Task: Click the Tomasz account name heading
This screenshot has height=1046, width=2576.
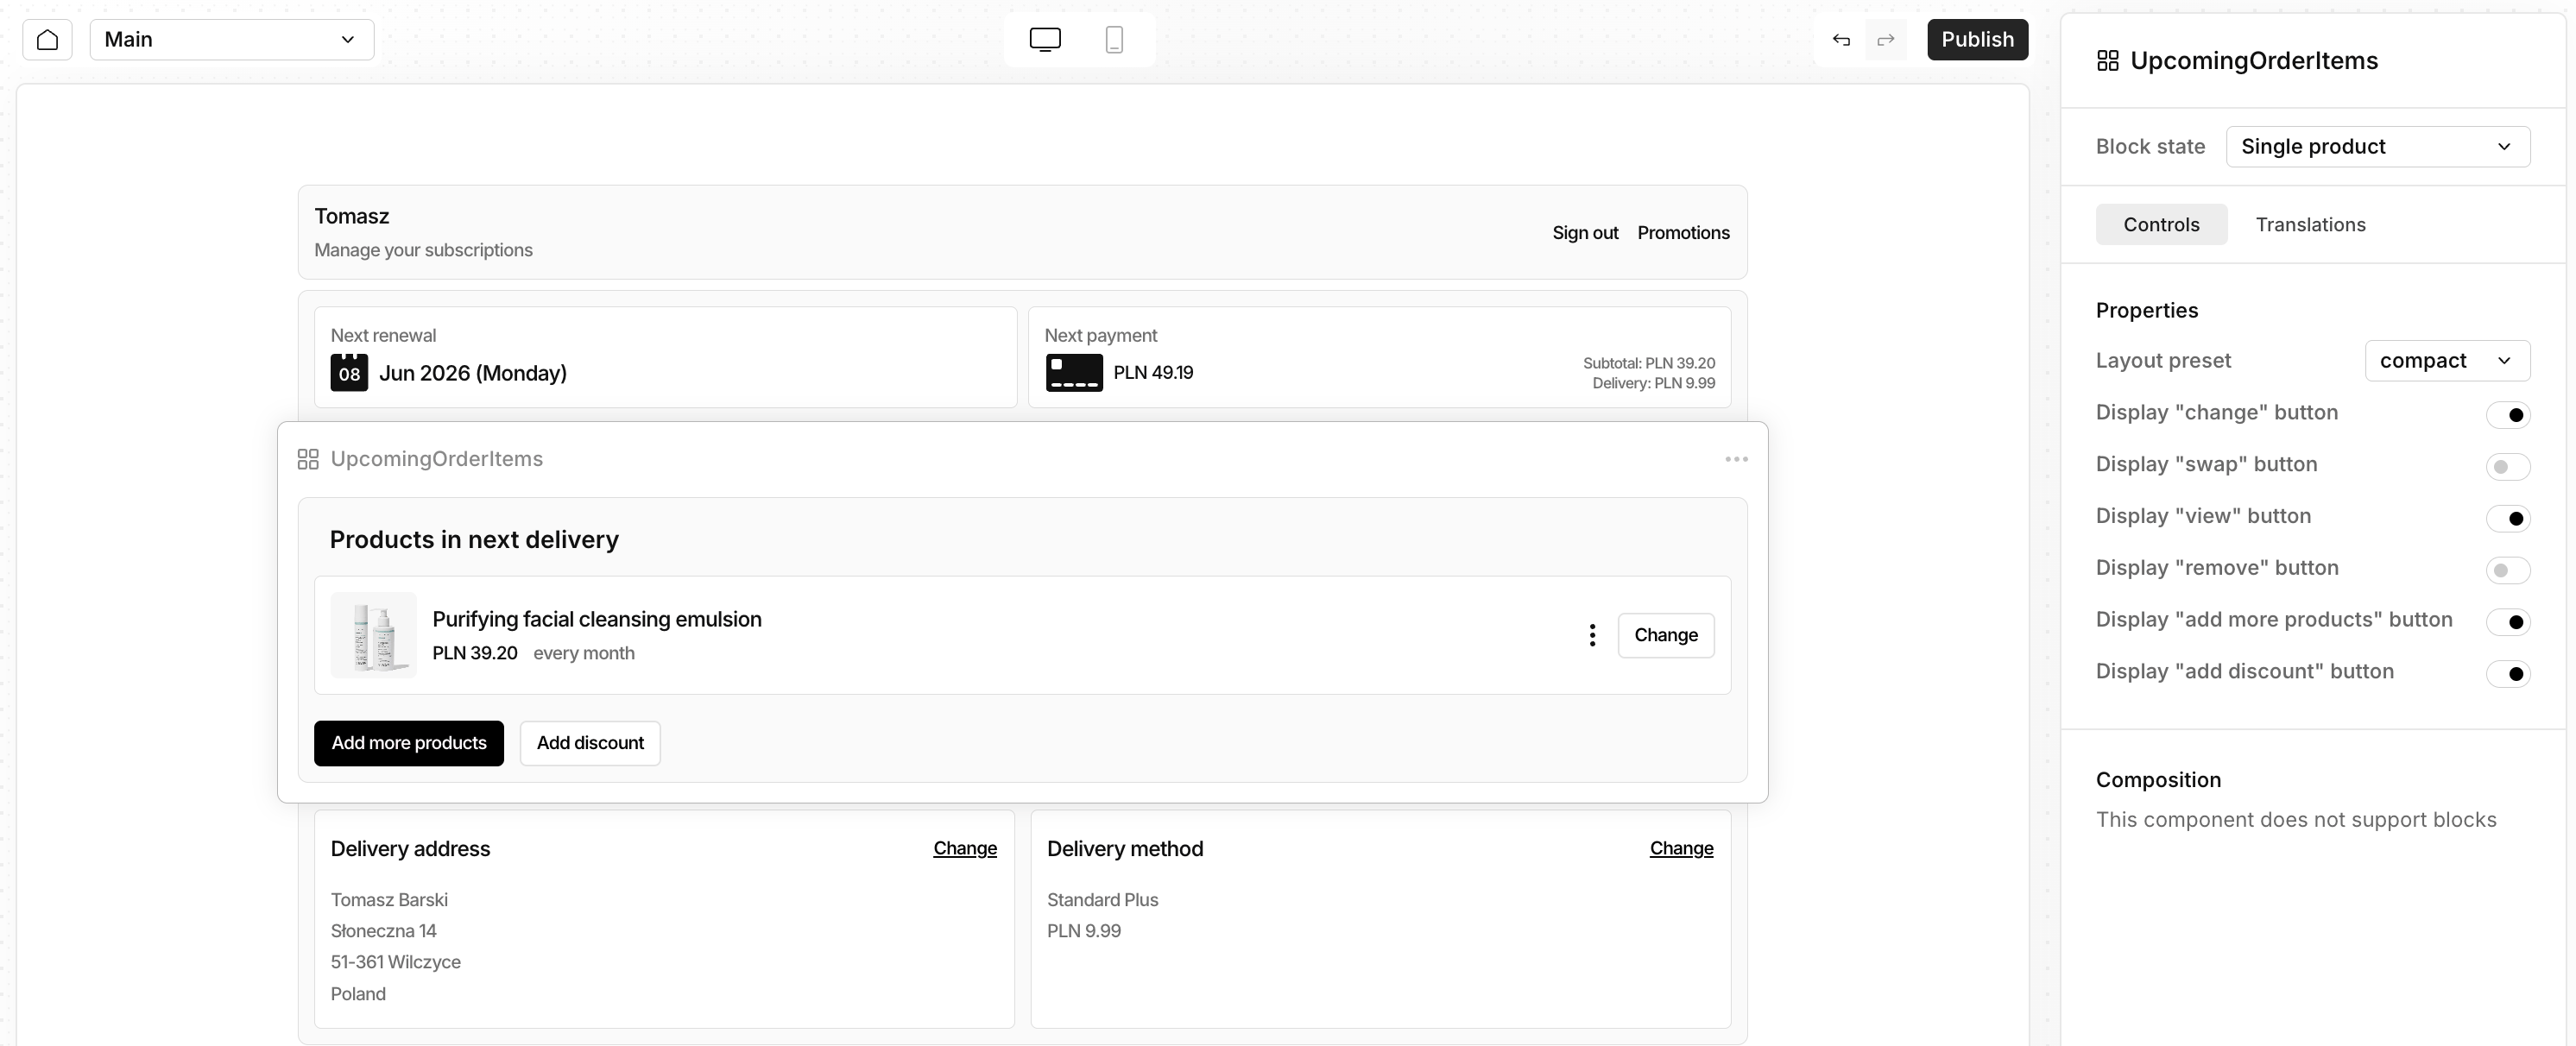Action: [x=352, y=216]
